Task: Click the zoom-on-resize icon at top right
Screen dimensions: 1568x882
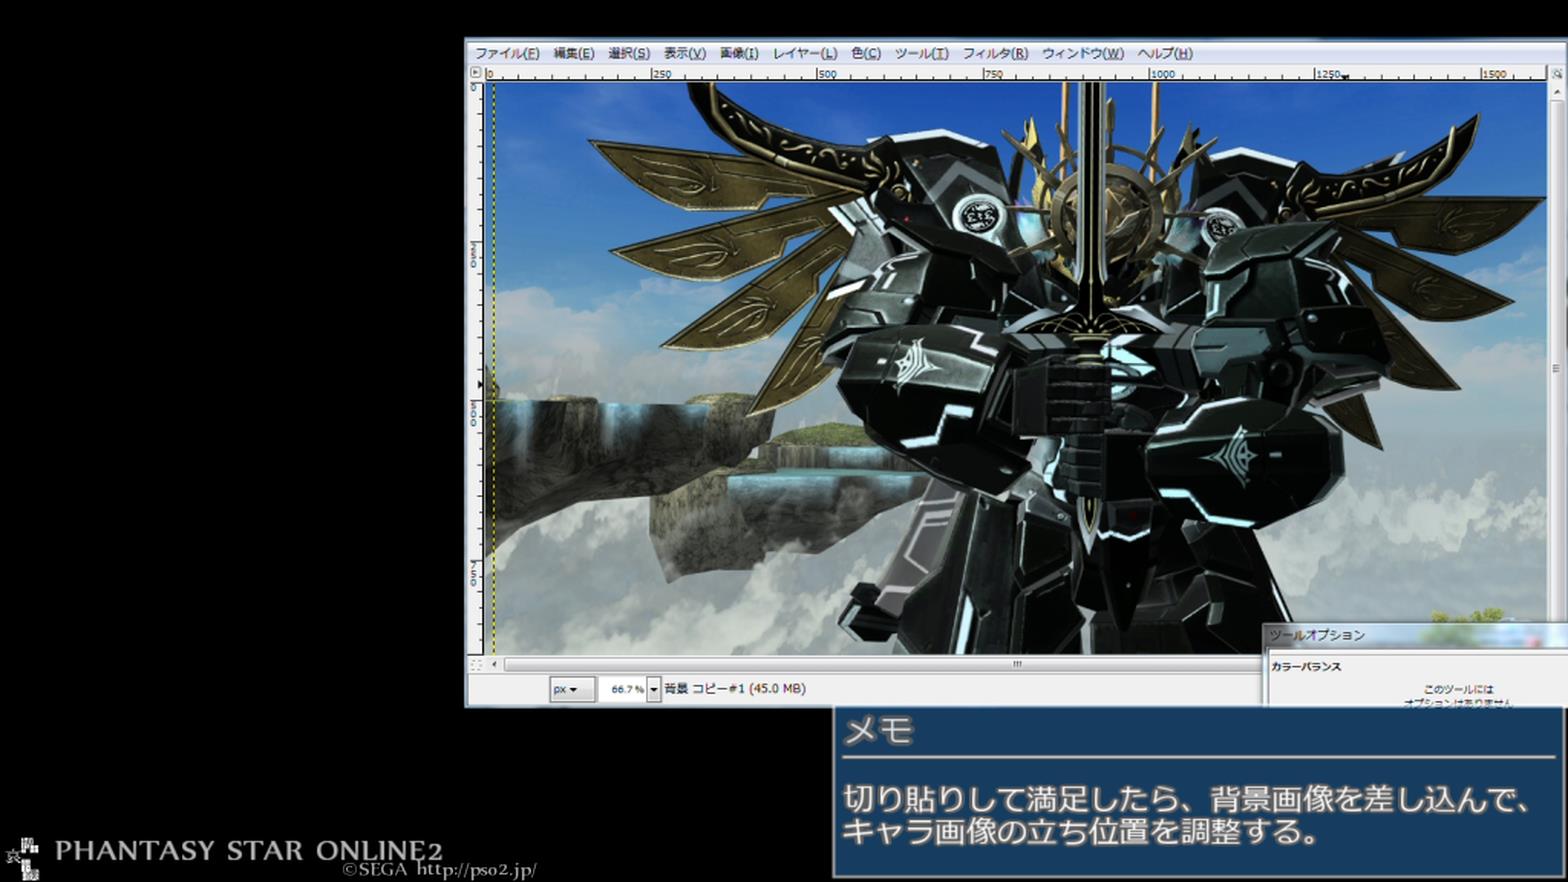Action: (x=1557, y=73)
